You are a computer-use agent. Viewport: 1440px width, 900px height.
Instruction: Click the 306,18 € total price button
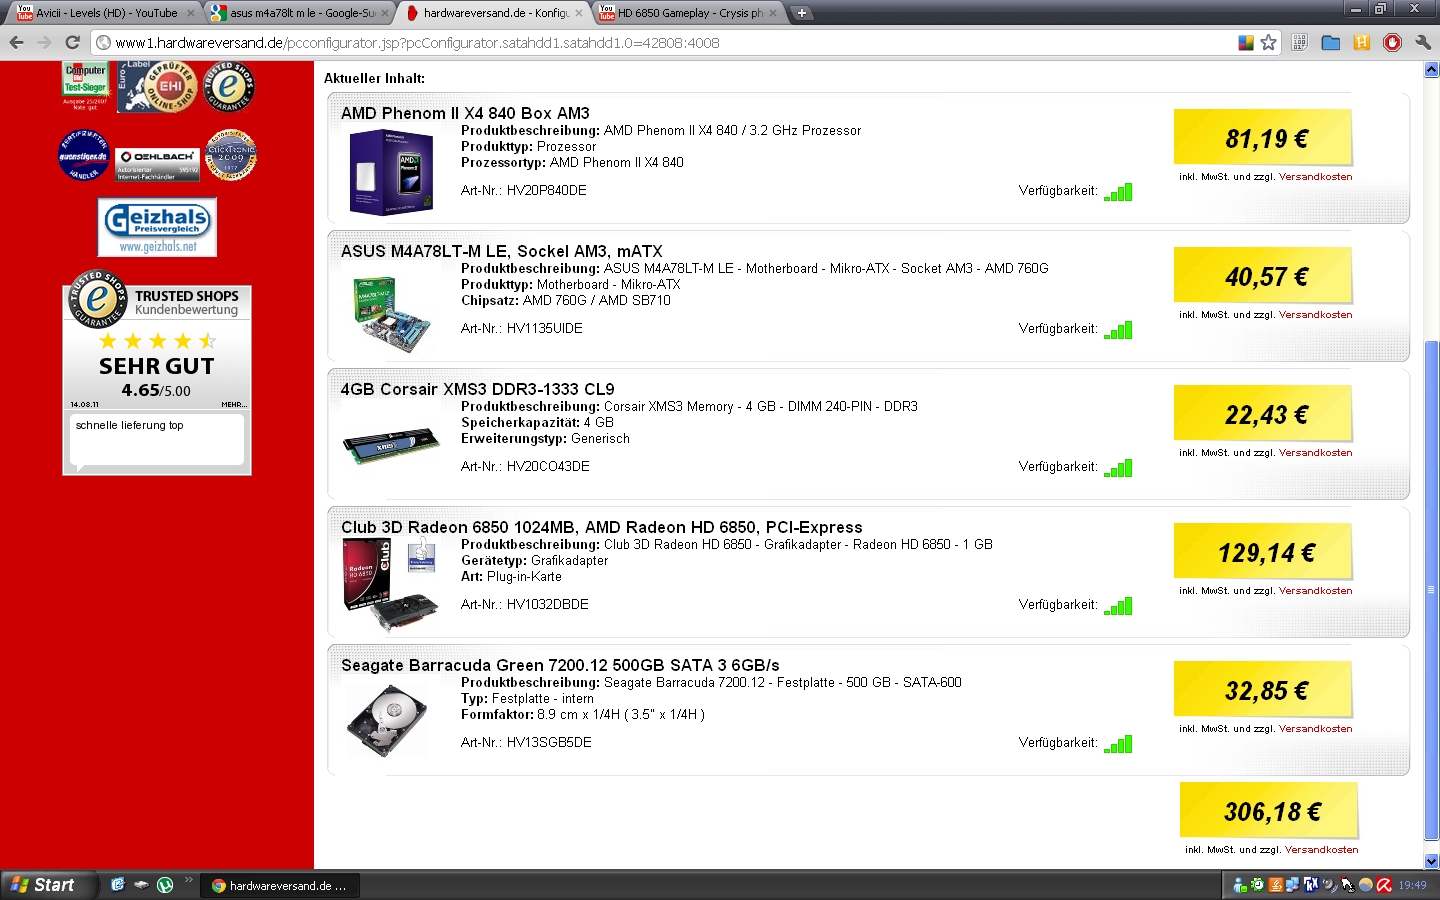click(x=1269, y=810)
